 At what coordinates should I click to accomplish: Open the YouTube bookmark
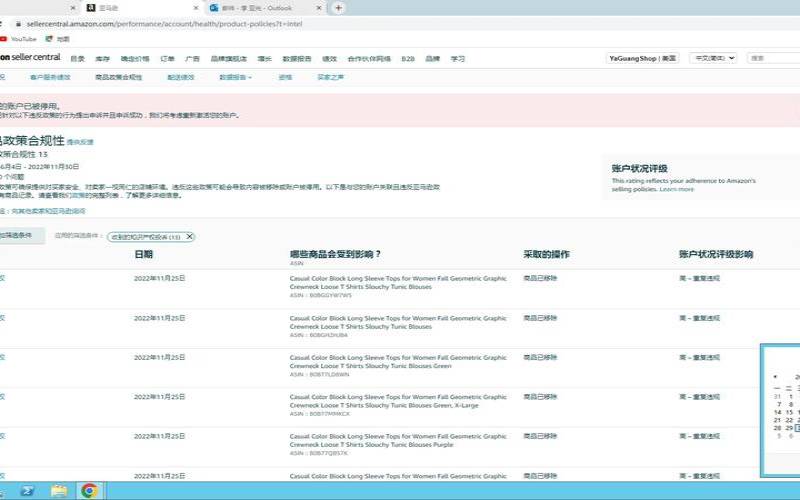[18, 39]
